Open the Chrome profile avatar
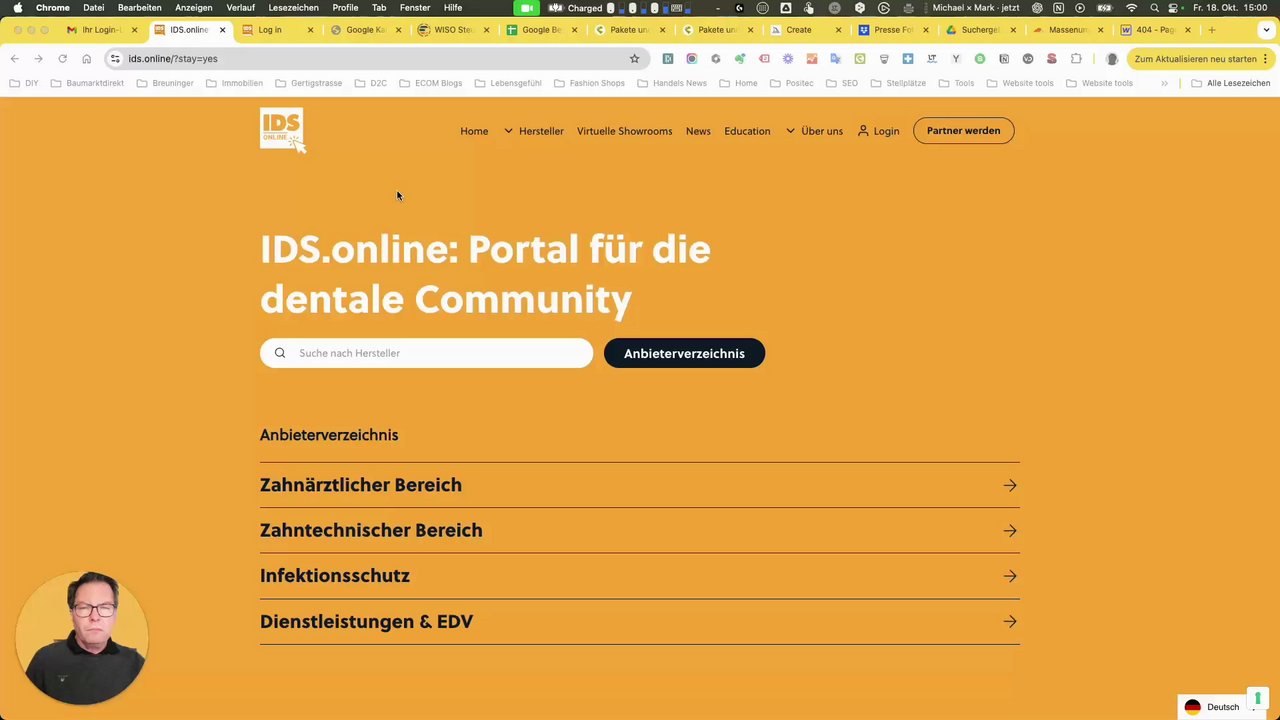This screenshot has height=720, width=1280. point(1111,59)
